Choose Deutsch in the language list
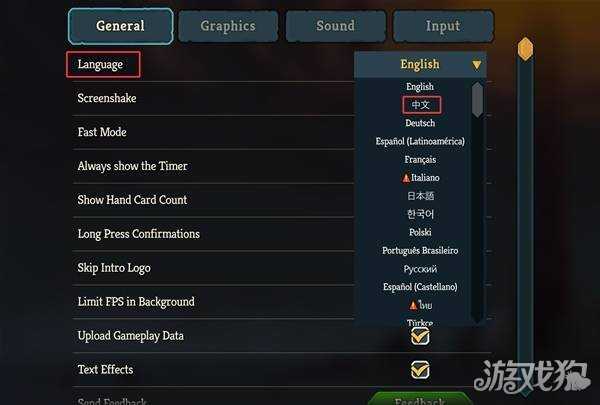This screenshot has height=405, width=600. point(420,123)
